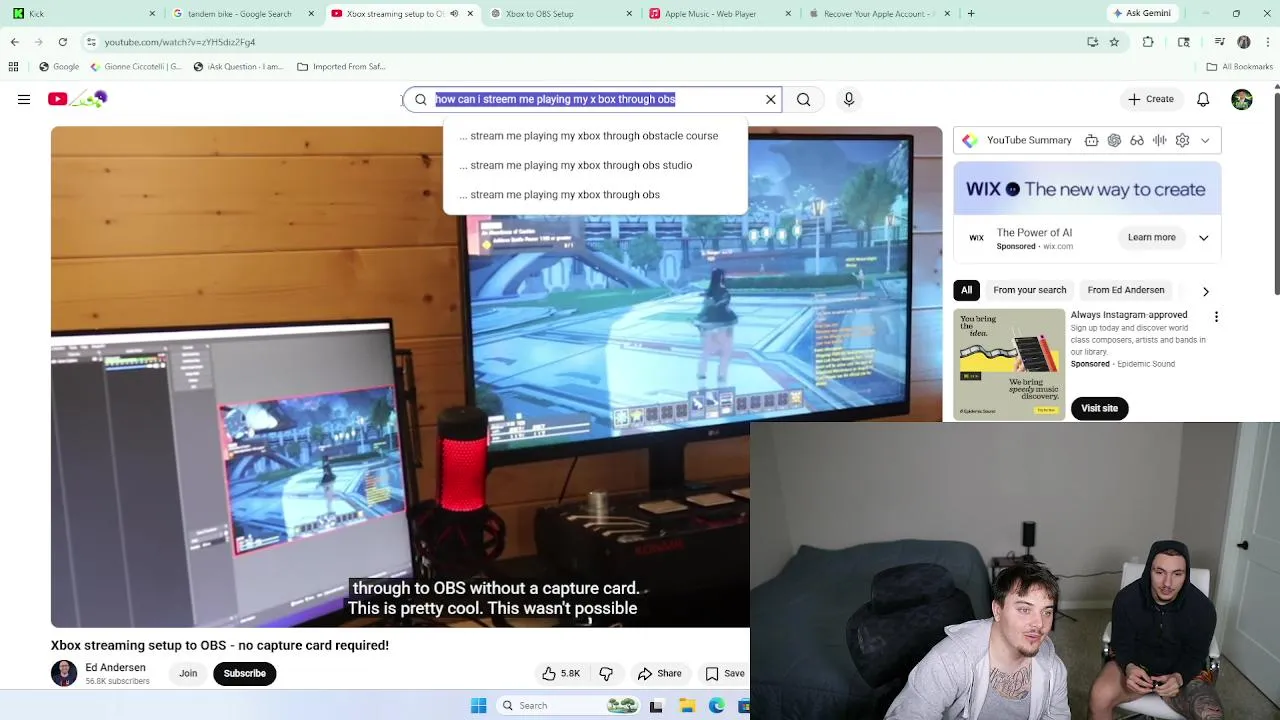
Task: Click Visit site for Epidemic Sound
Action: point(1099,408)
